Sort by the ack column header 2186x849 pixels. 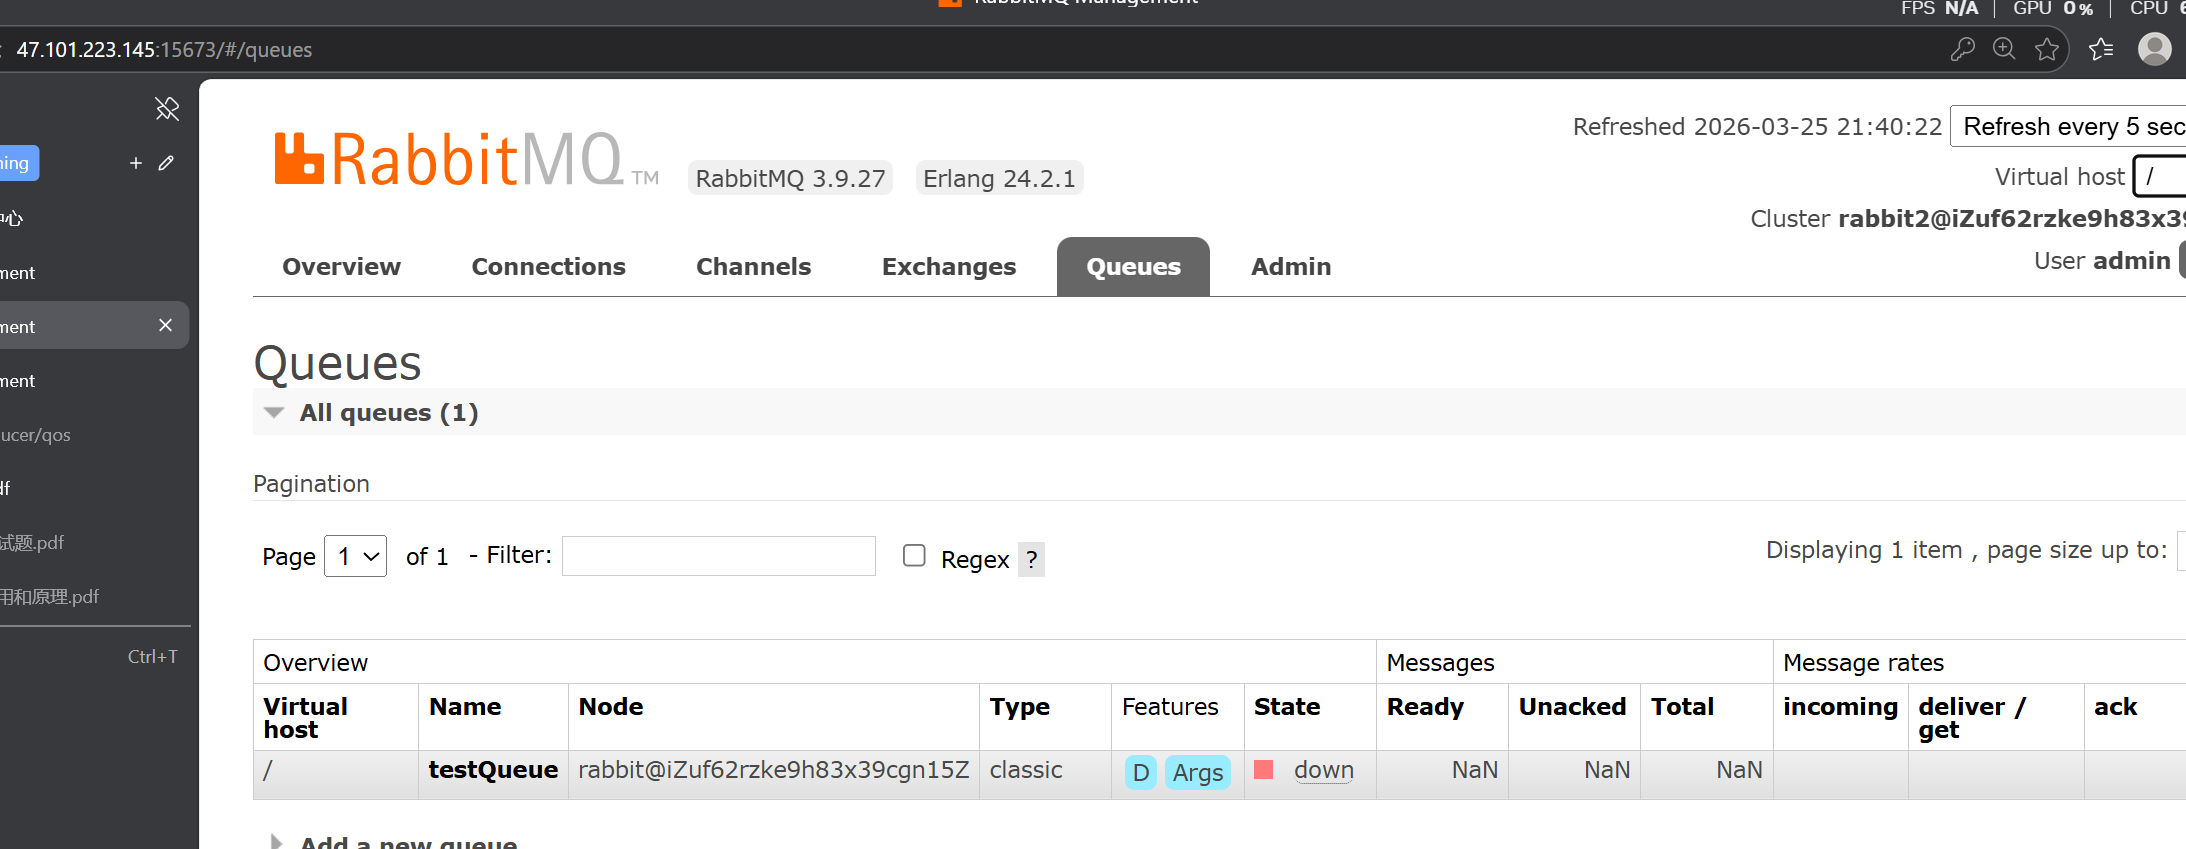click(2115, 707)
